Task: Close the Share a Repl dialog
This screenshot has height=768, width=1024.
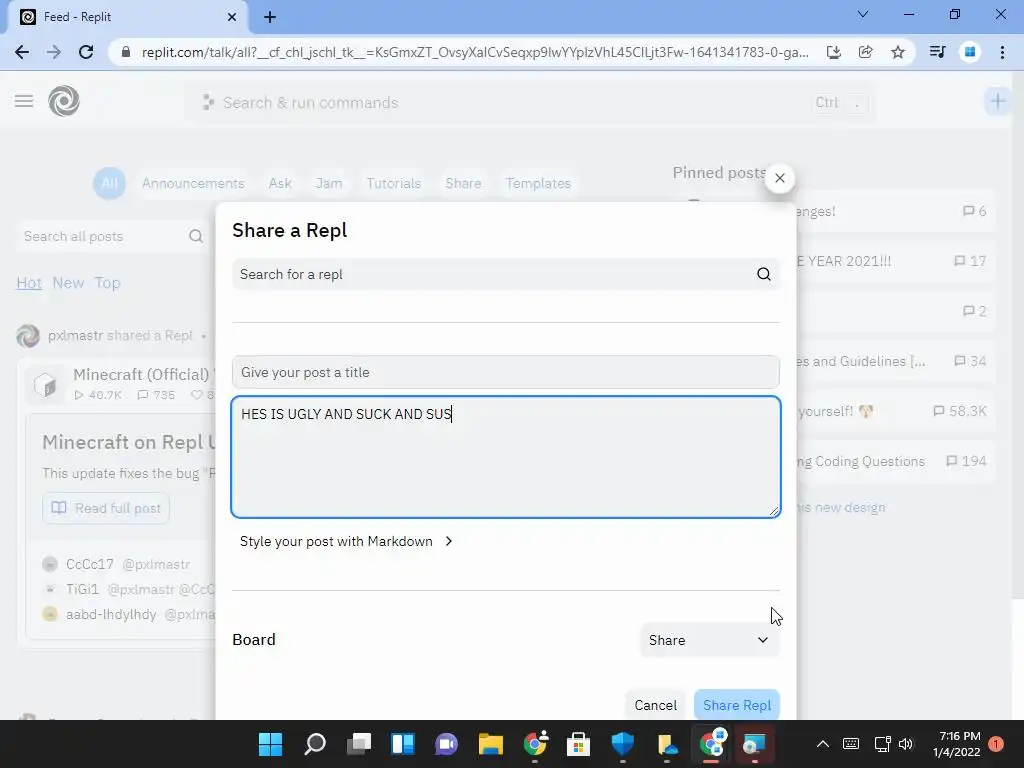Action: 779,178
